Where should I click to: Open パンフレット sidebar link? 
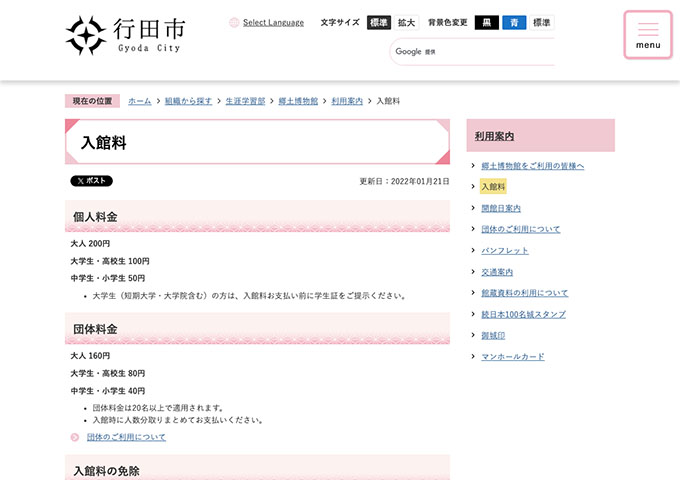[505, 251]
